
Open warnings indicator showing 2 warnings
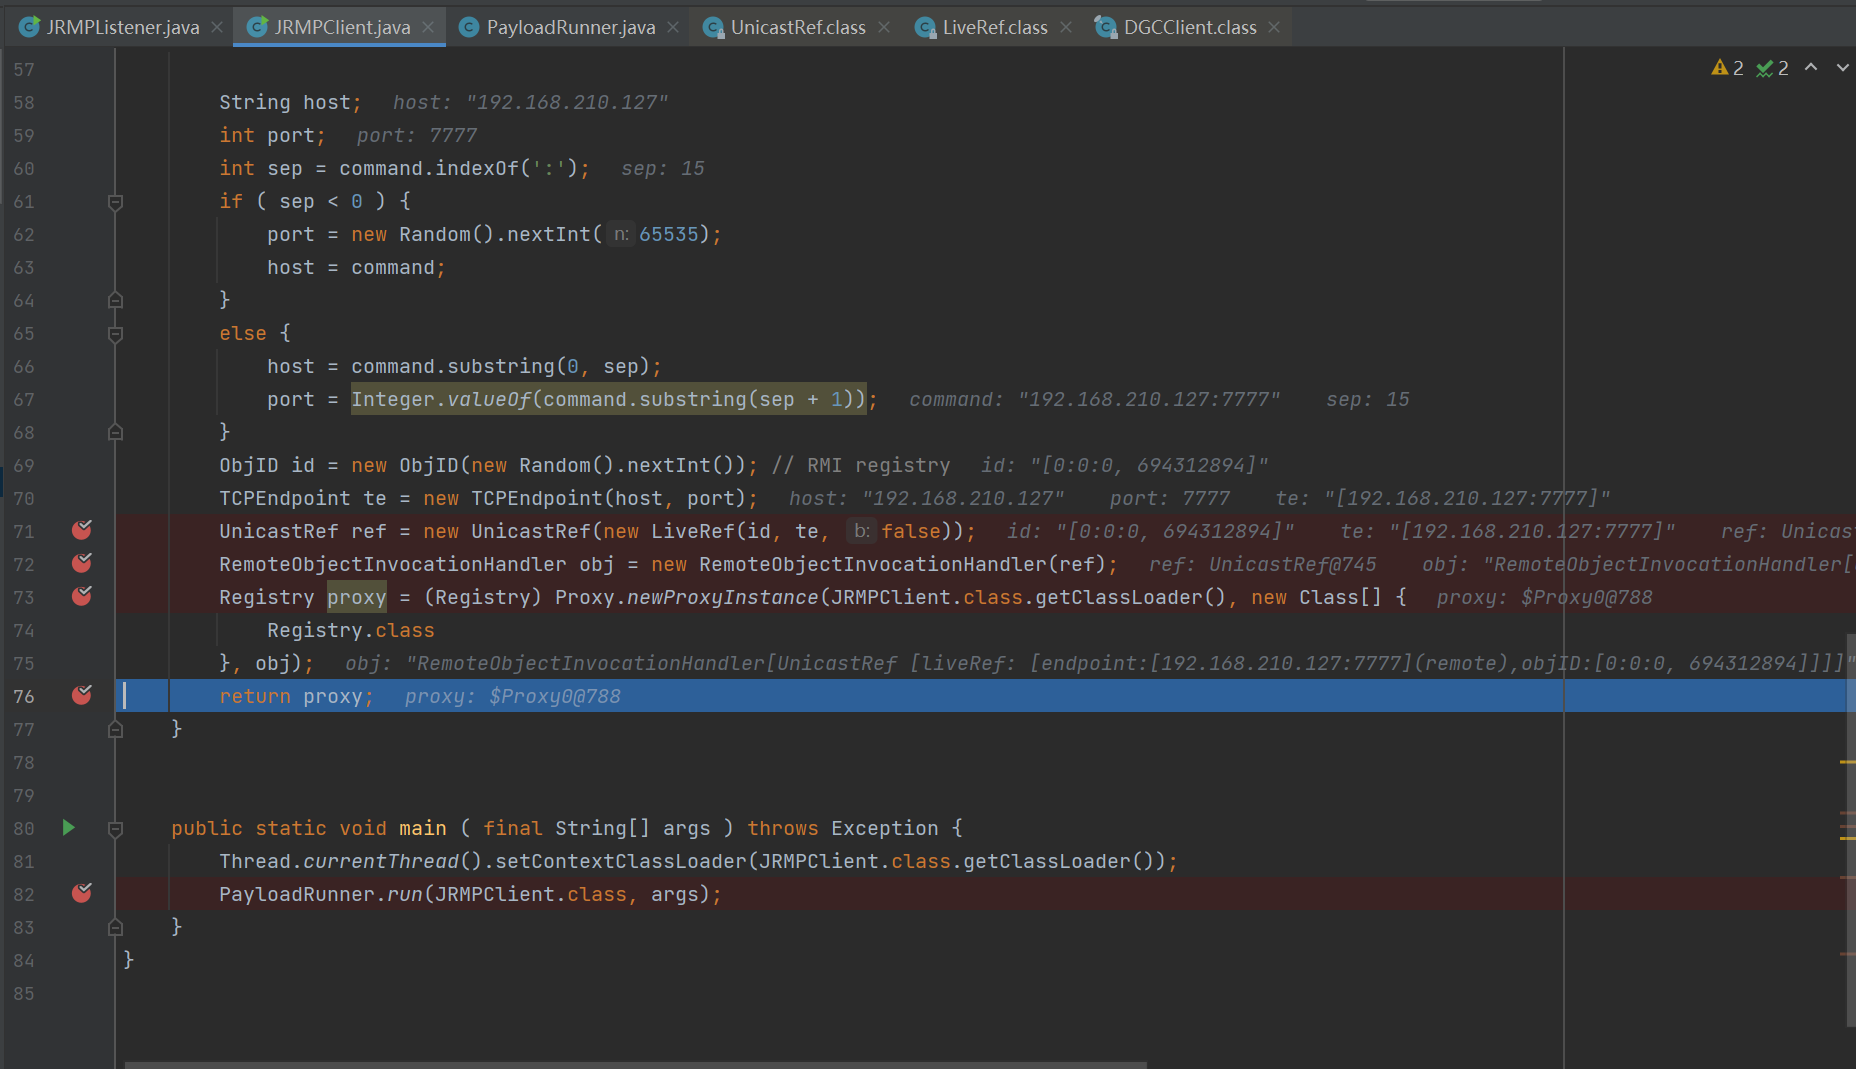pyautogui.click(x=1728, y=68)
